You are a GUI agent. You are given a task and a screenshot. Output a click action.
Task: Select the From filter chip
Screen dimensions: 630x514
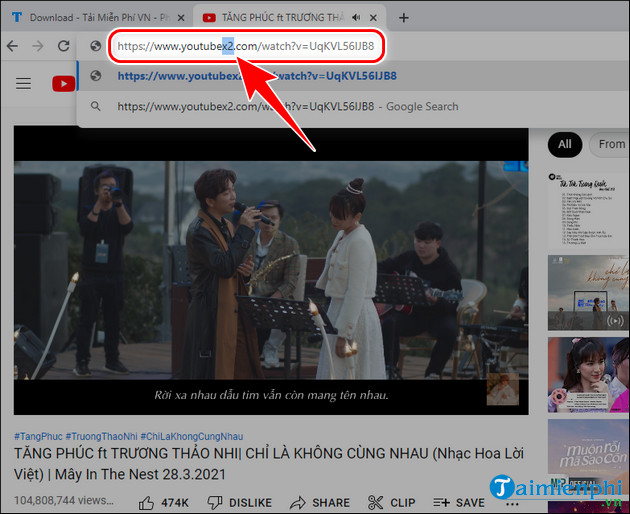coord(610,144)
